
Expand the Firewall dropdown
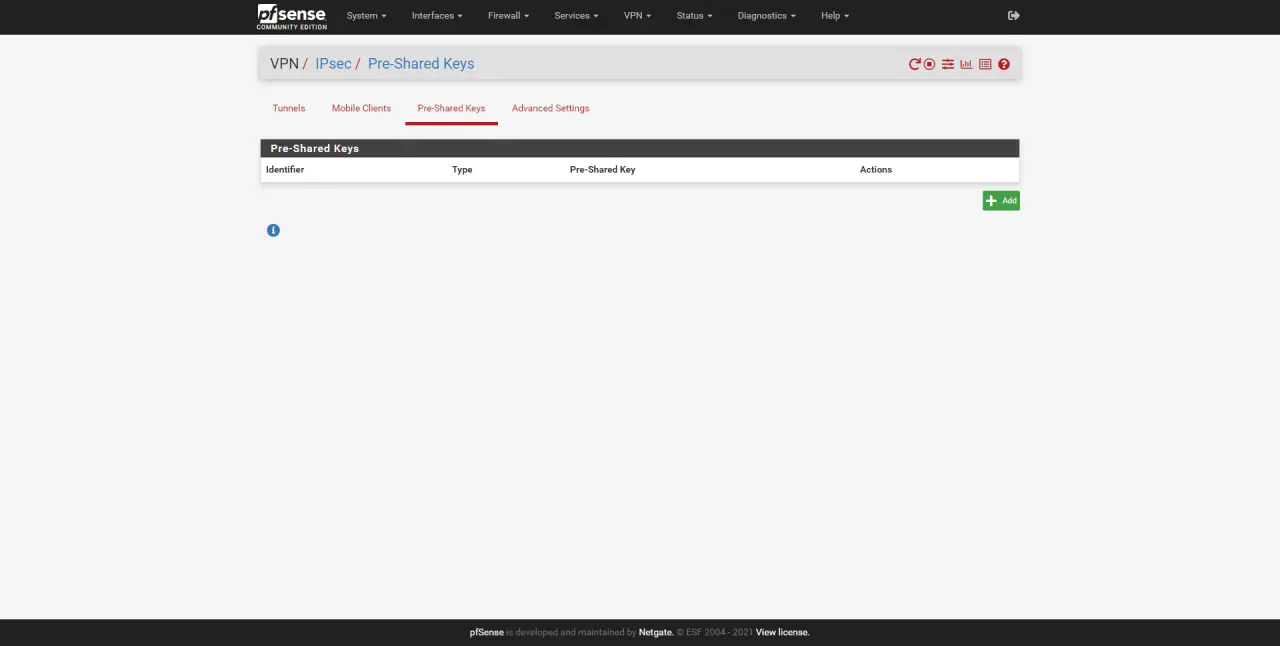(508, 16)
